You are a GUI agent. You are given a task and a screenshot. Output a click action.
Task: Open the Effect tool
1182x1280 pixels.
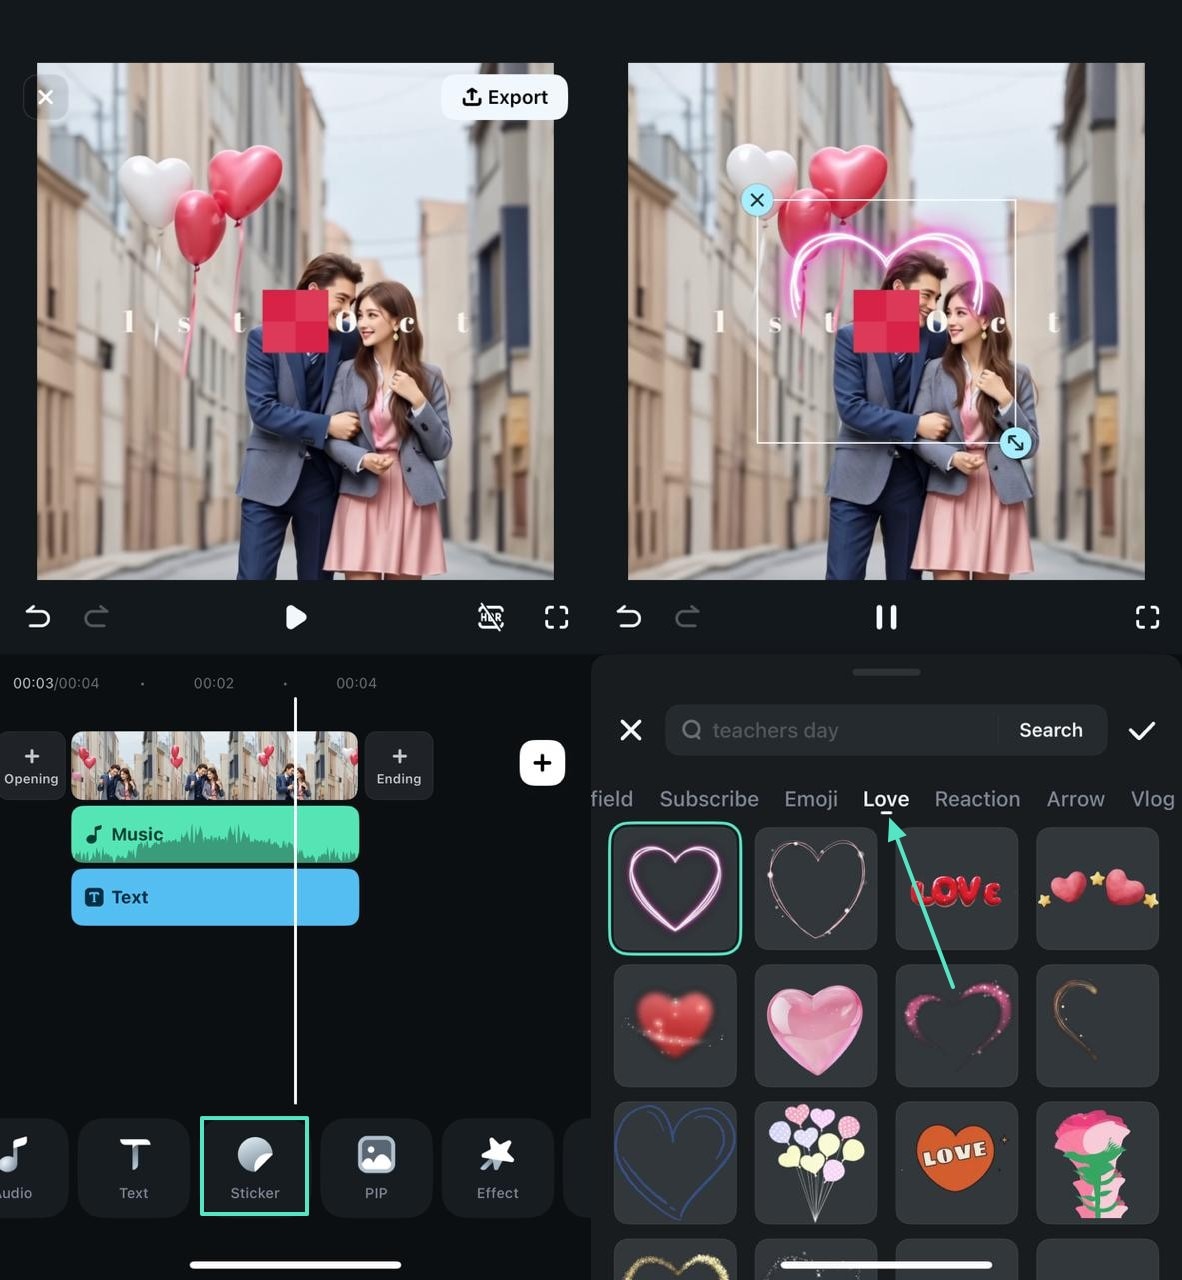497,1166
